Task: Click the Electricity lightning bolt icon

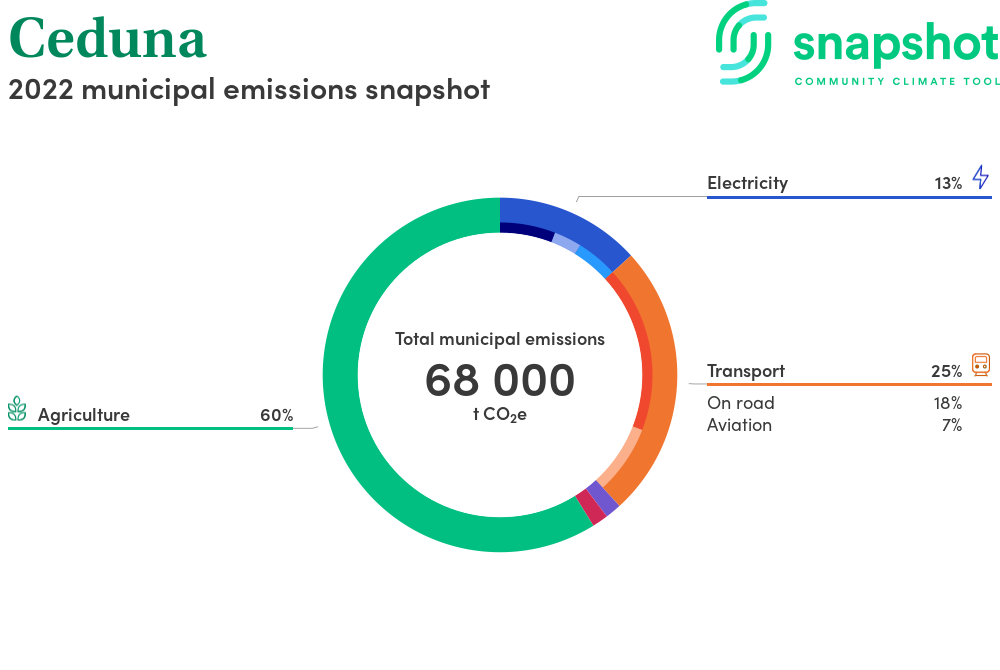Action: coord(980,178)
